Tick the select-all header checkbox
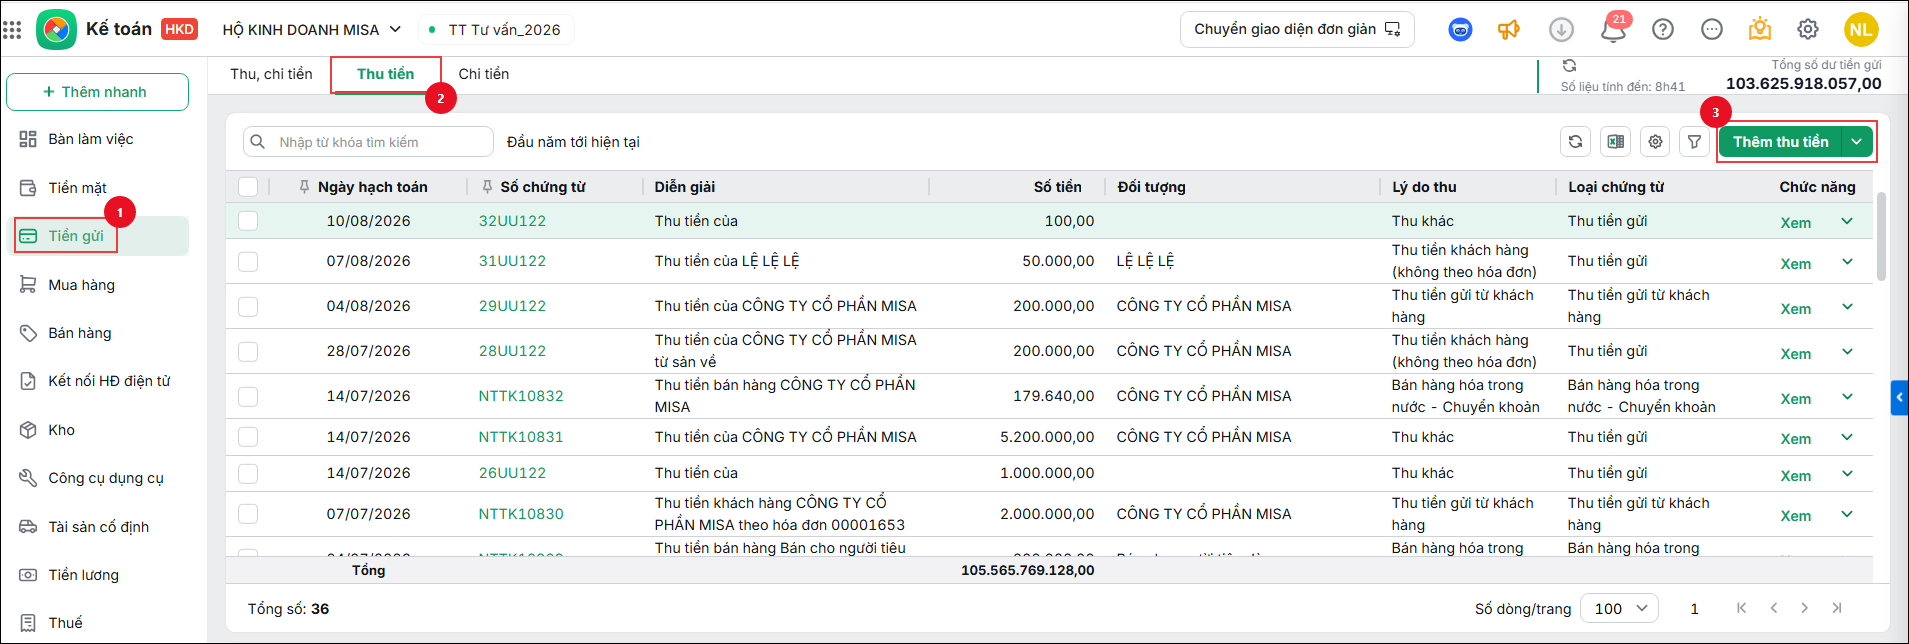 coord(248,187)
